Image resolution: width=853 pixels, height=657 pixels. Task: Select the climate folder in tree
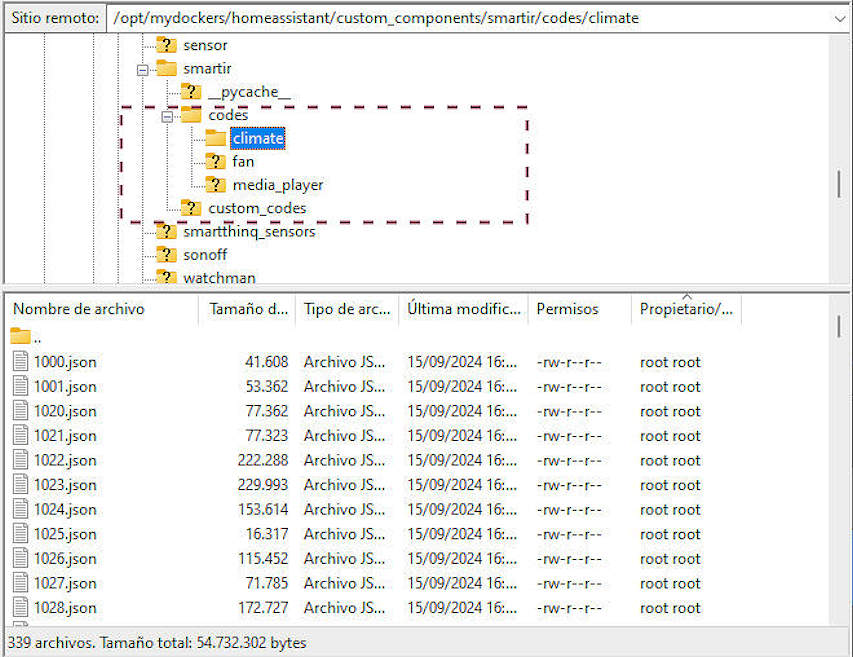click(x=258, y=139)
